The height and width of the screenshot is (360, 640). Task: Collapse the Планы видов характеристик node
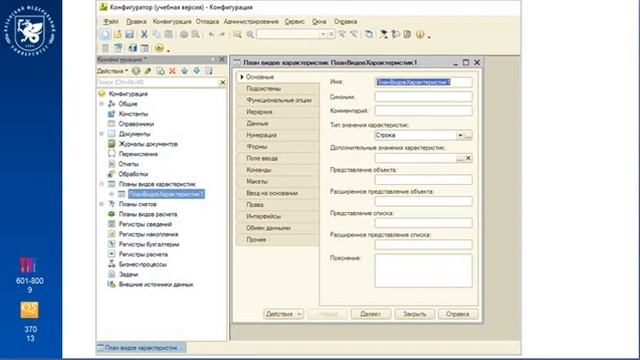pos(102,184)
